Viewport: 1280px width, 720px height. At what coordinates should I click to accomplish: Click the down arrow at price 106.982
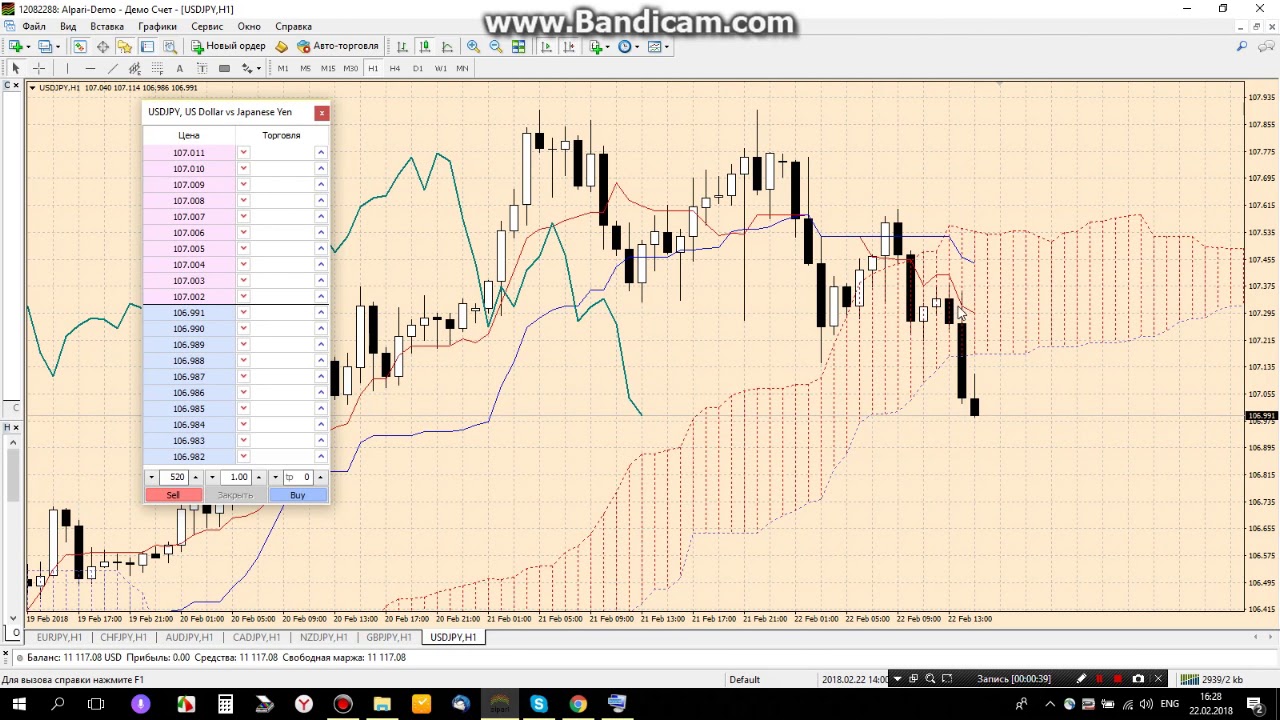pyautogui.click(x=243, y=457)
